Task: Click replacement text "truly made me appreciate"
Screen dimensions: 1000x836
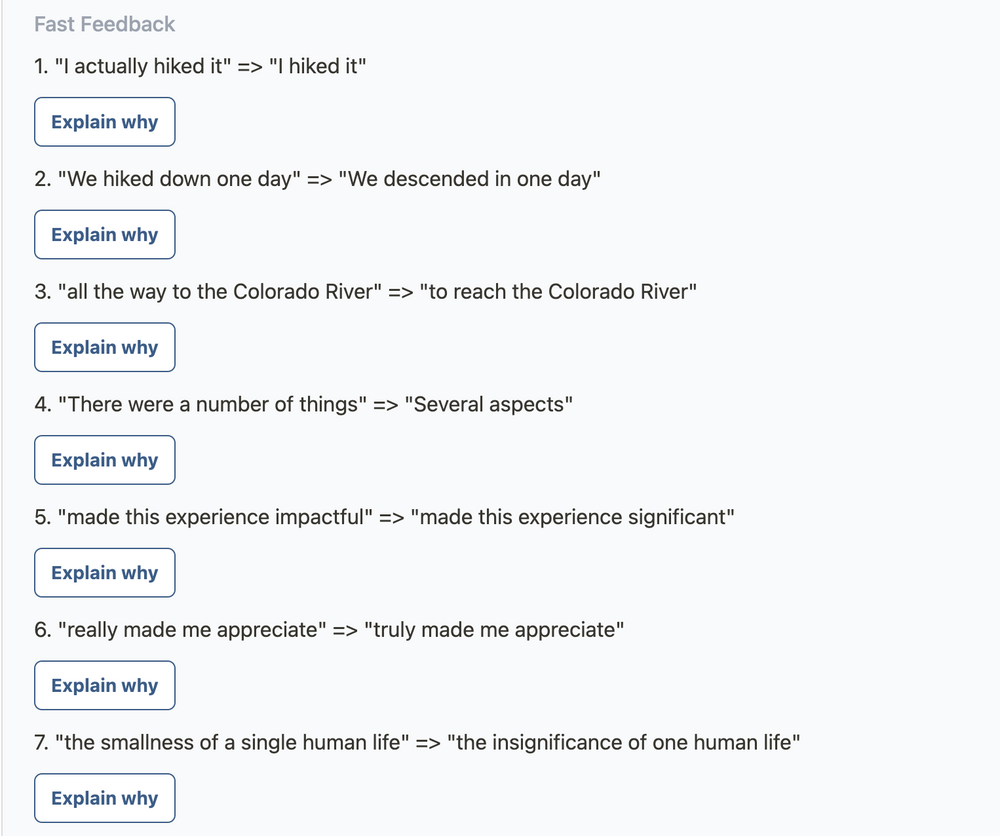Action: click(494, 631)
